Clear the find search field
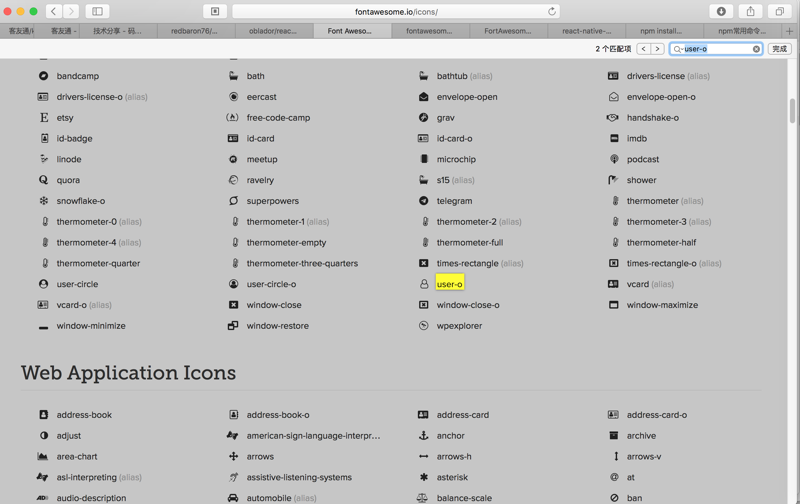 (756, 49)
